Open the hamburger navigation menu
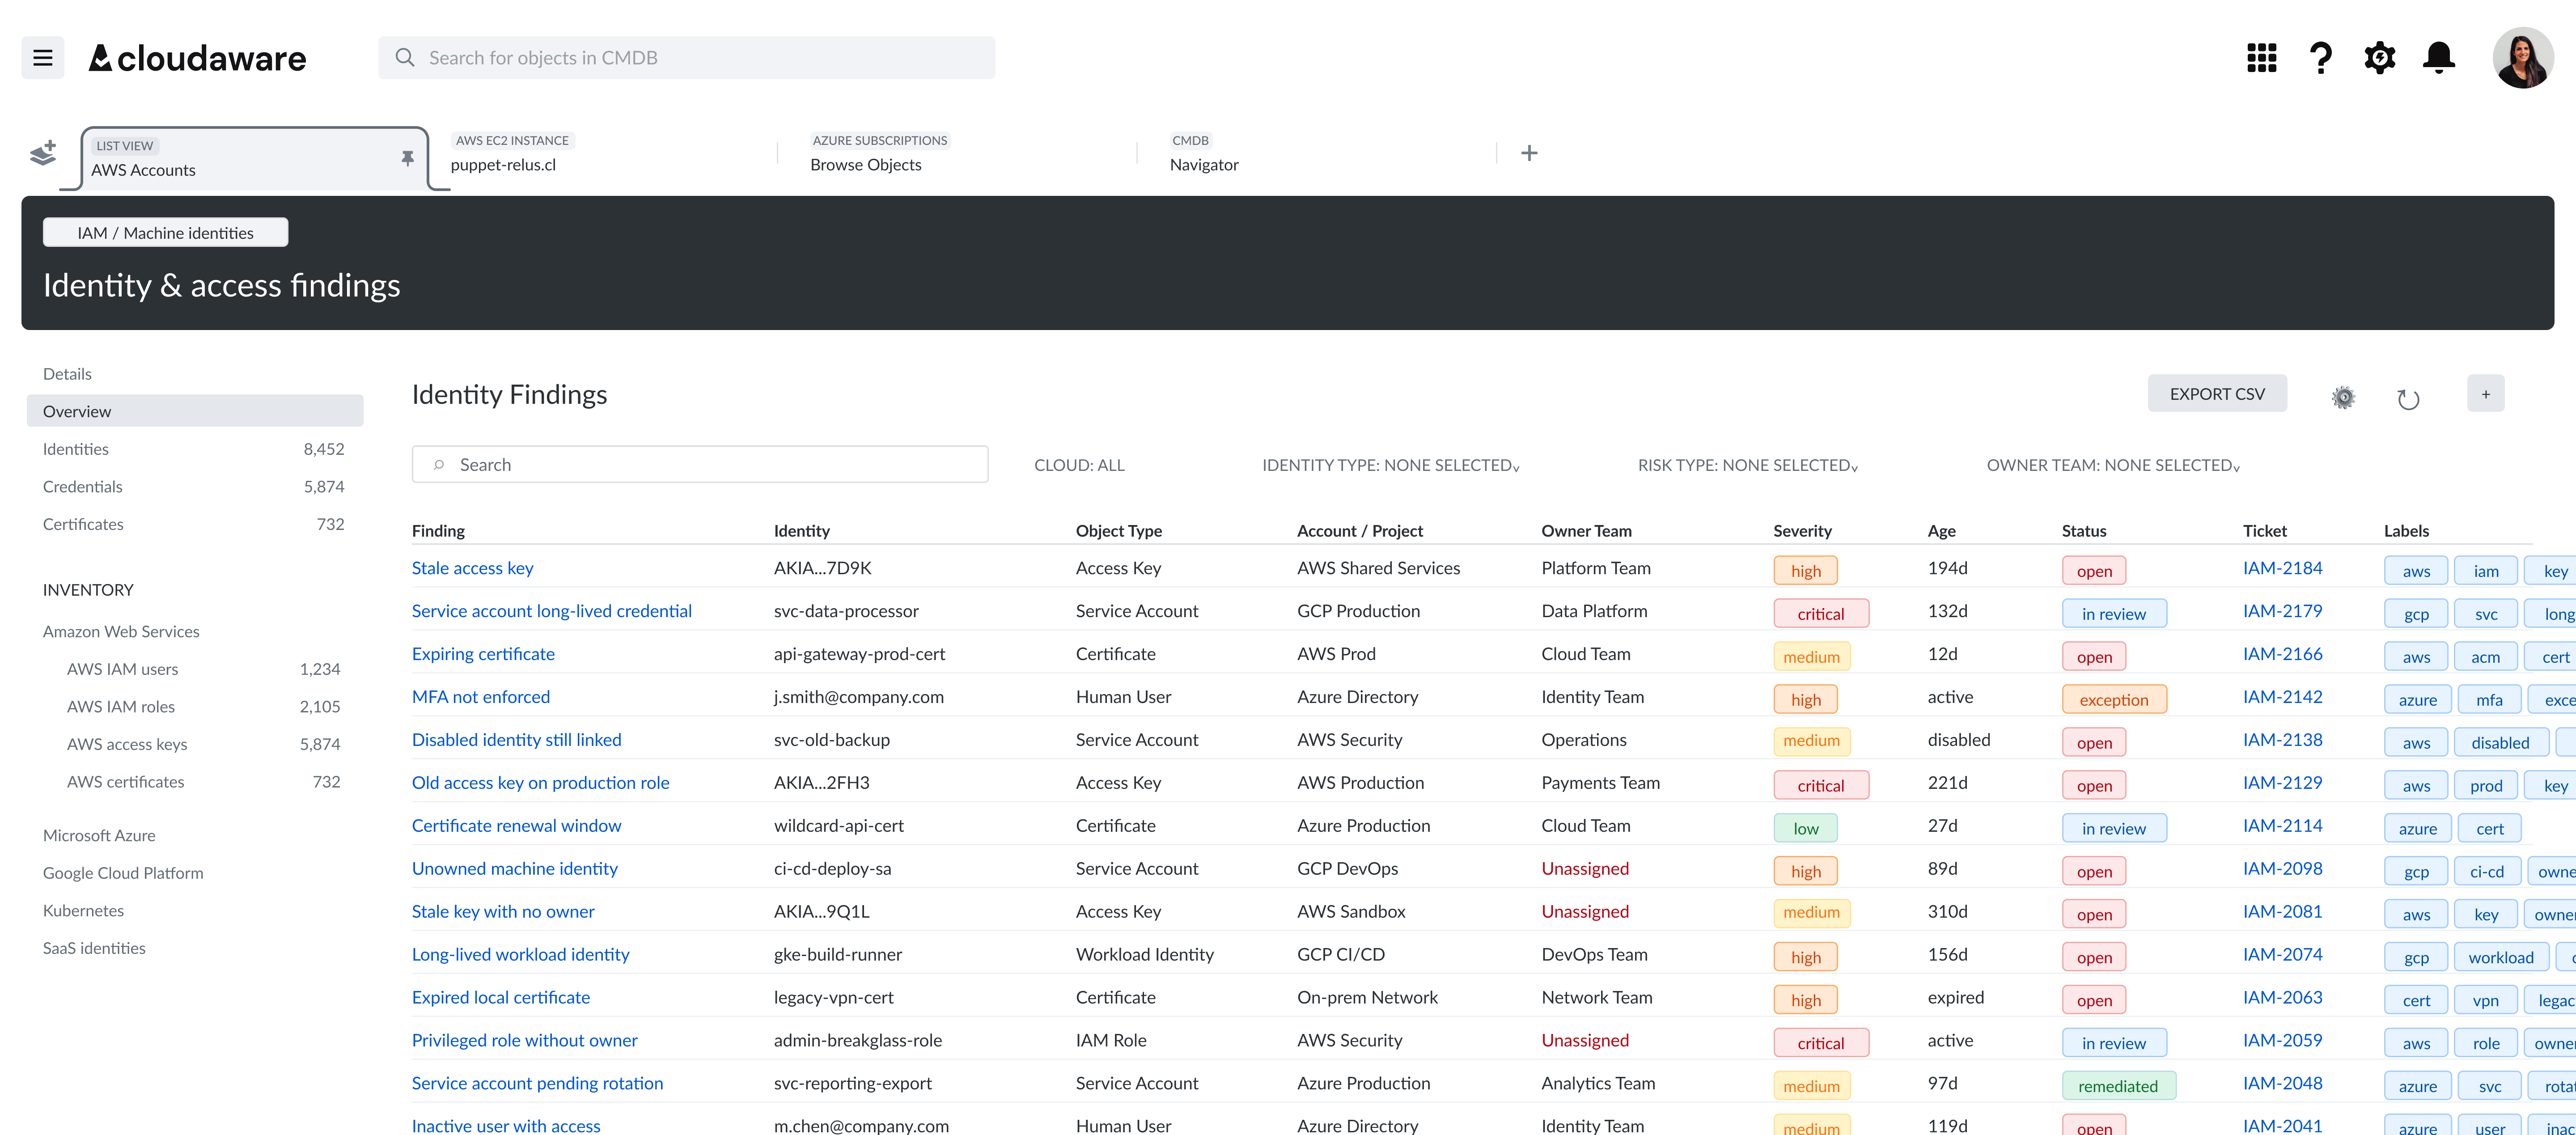The width and height of the screenshot is (2576, 1135). pyautogui.click(x=43, y=58)
